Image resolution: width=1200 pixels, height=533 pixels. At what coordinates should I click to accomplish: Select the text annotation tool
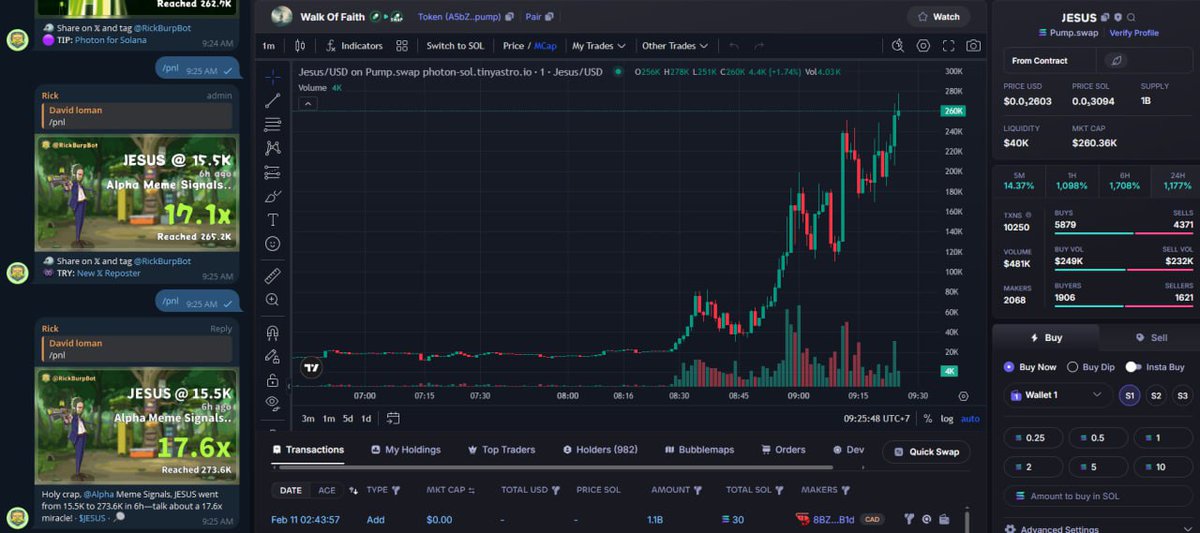[272, 220]
